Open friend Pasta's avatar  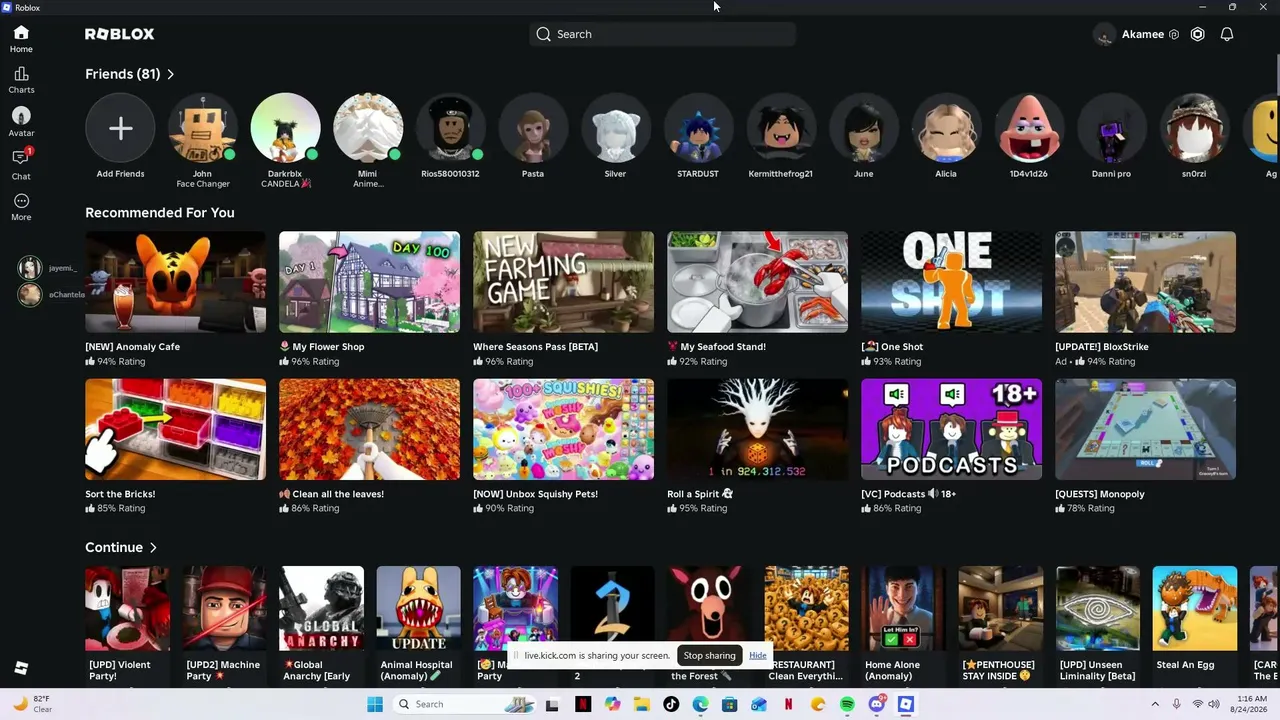[x=533, y=128]
